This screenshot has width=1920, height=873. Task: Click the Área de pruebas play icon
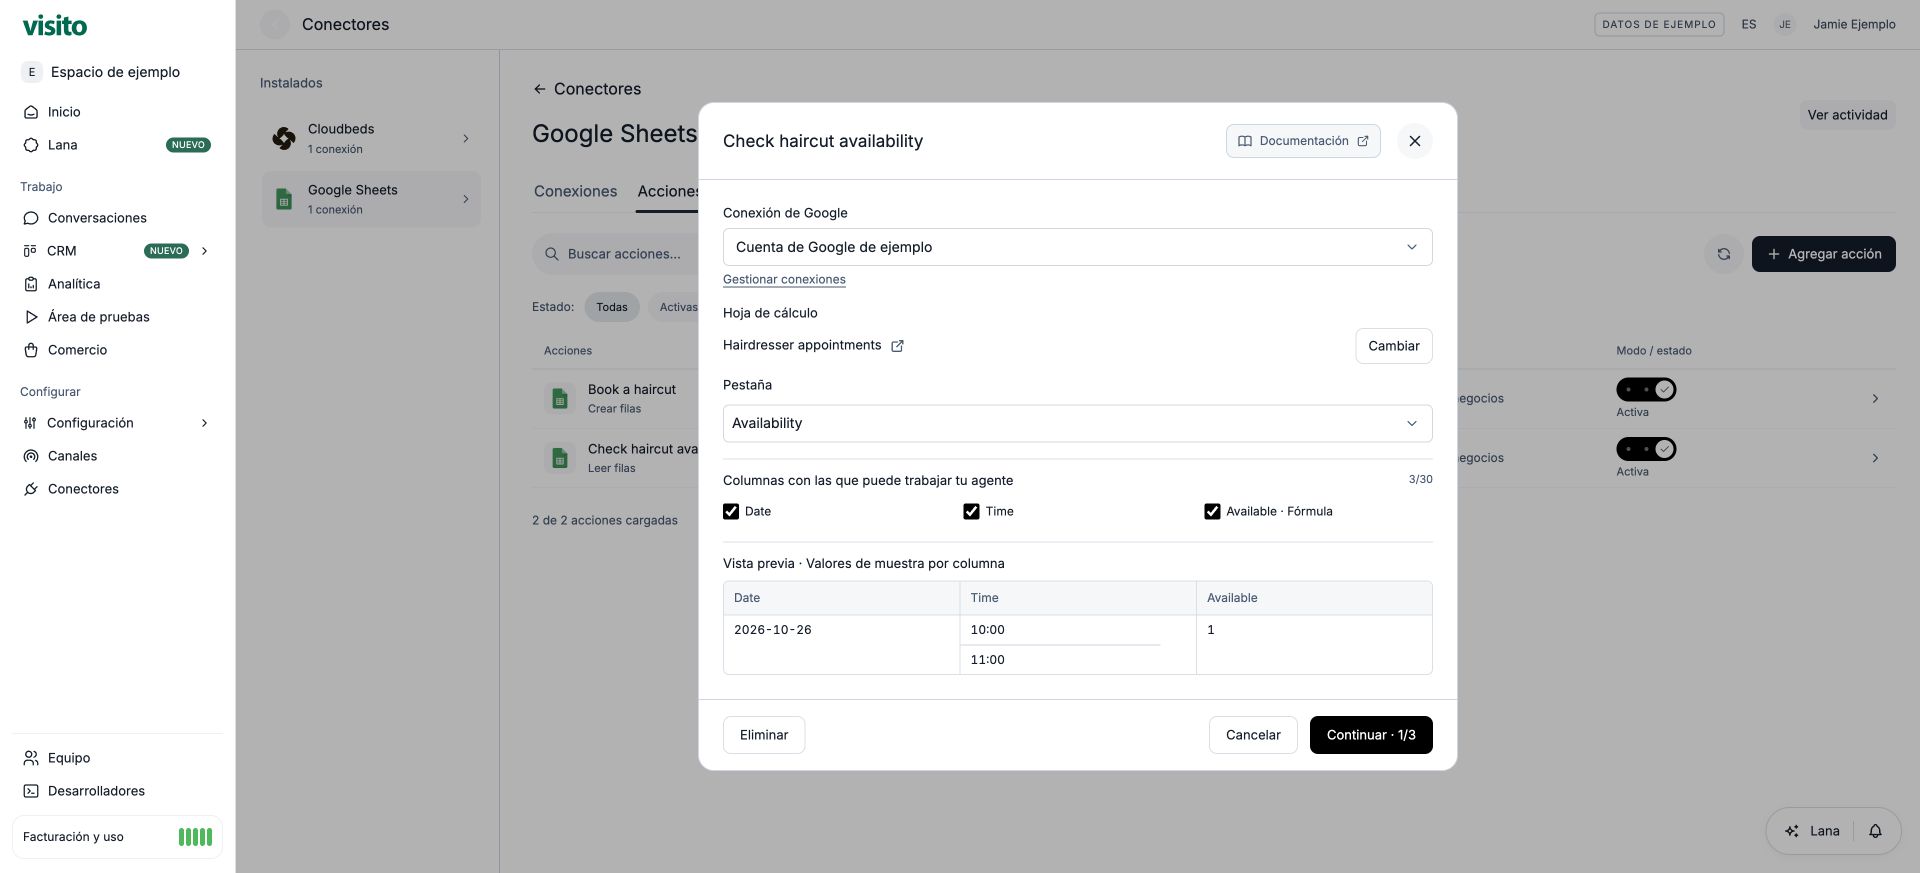[x=31, y=317]
